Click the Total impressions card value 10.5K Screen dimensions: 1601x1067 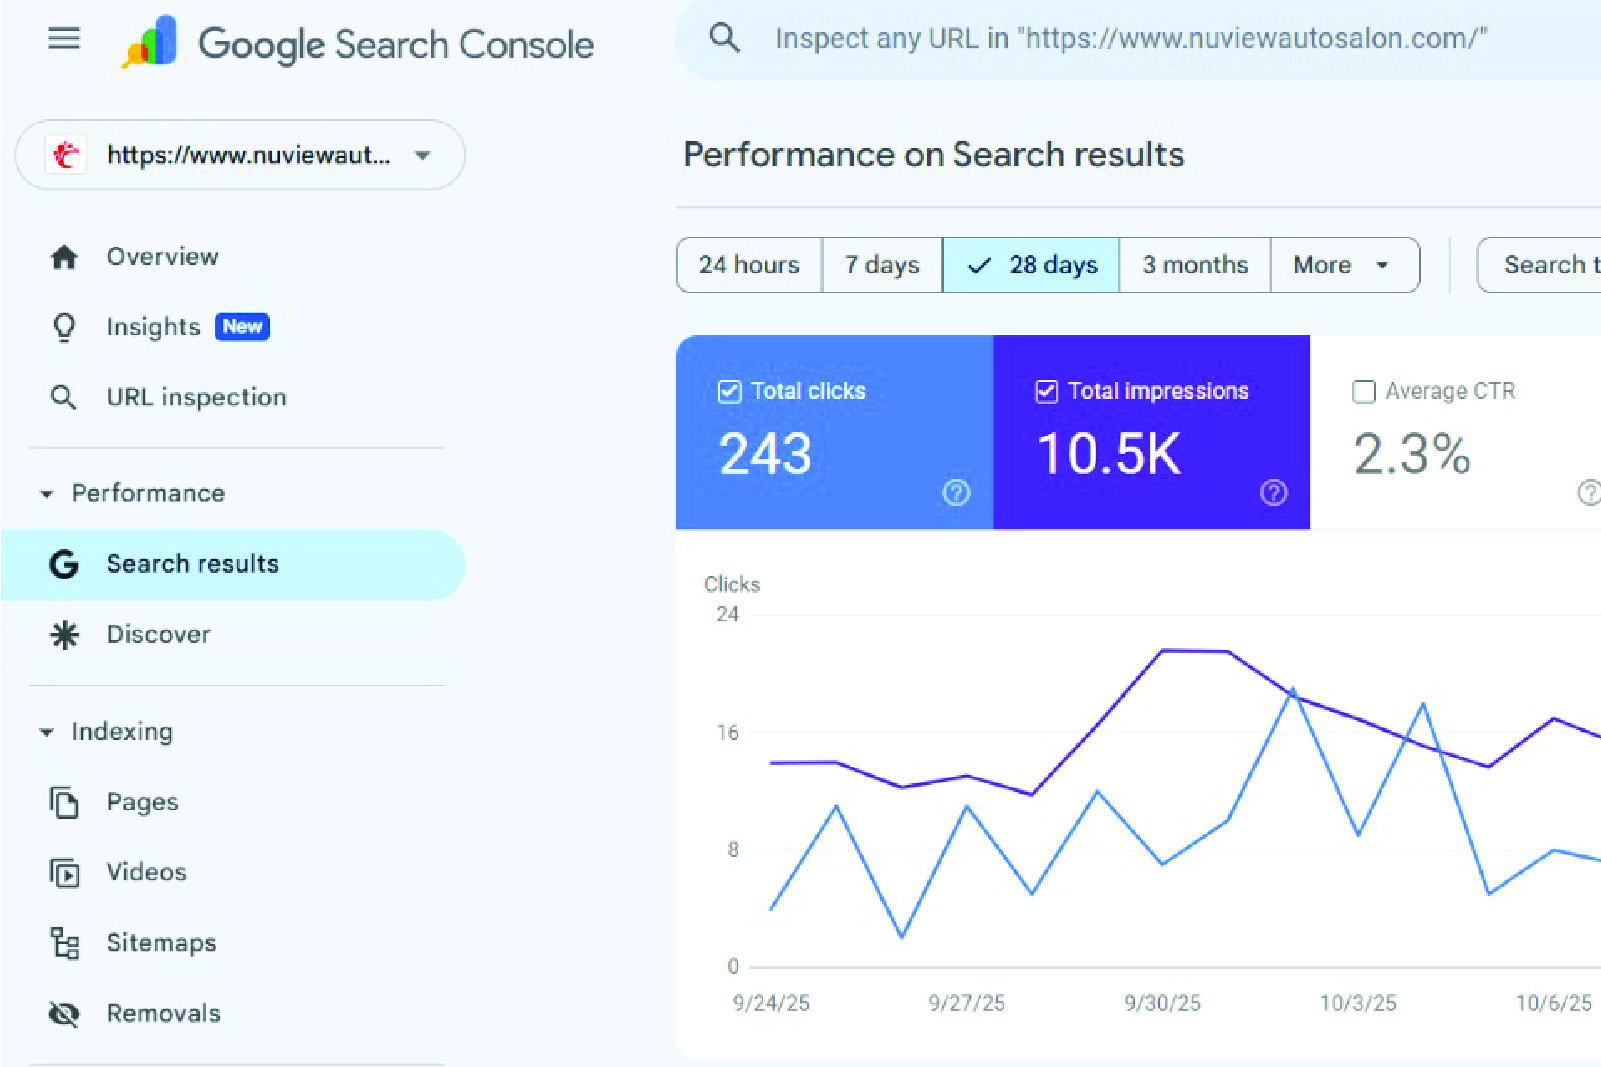(x=1109, y=454)
